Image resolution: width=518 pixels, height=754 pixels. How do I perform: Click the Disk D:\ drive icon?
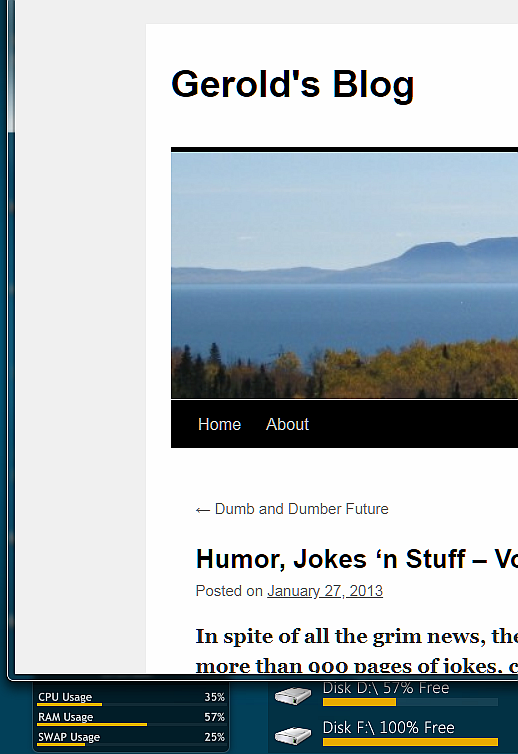click(292, 695)
